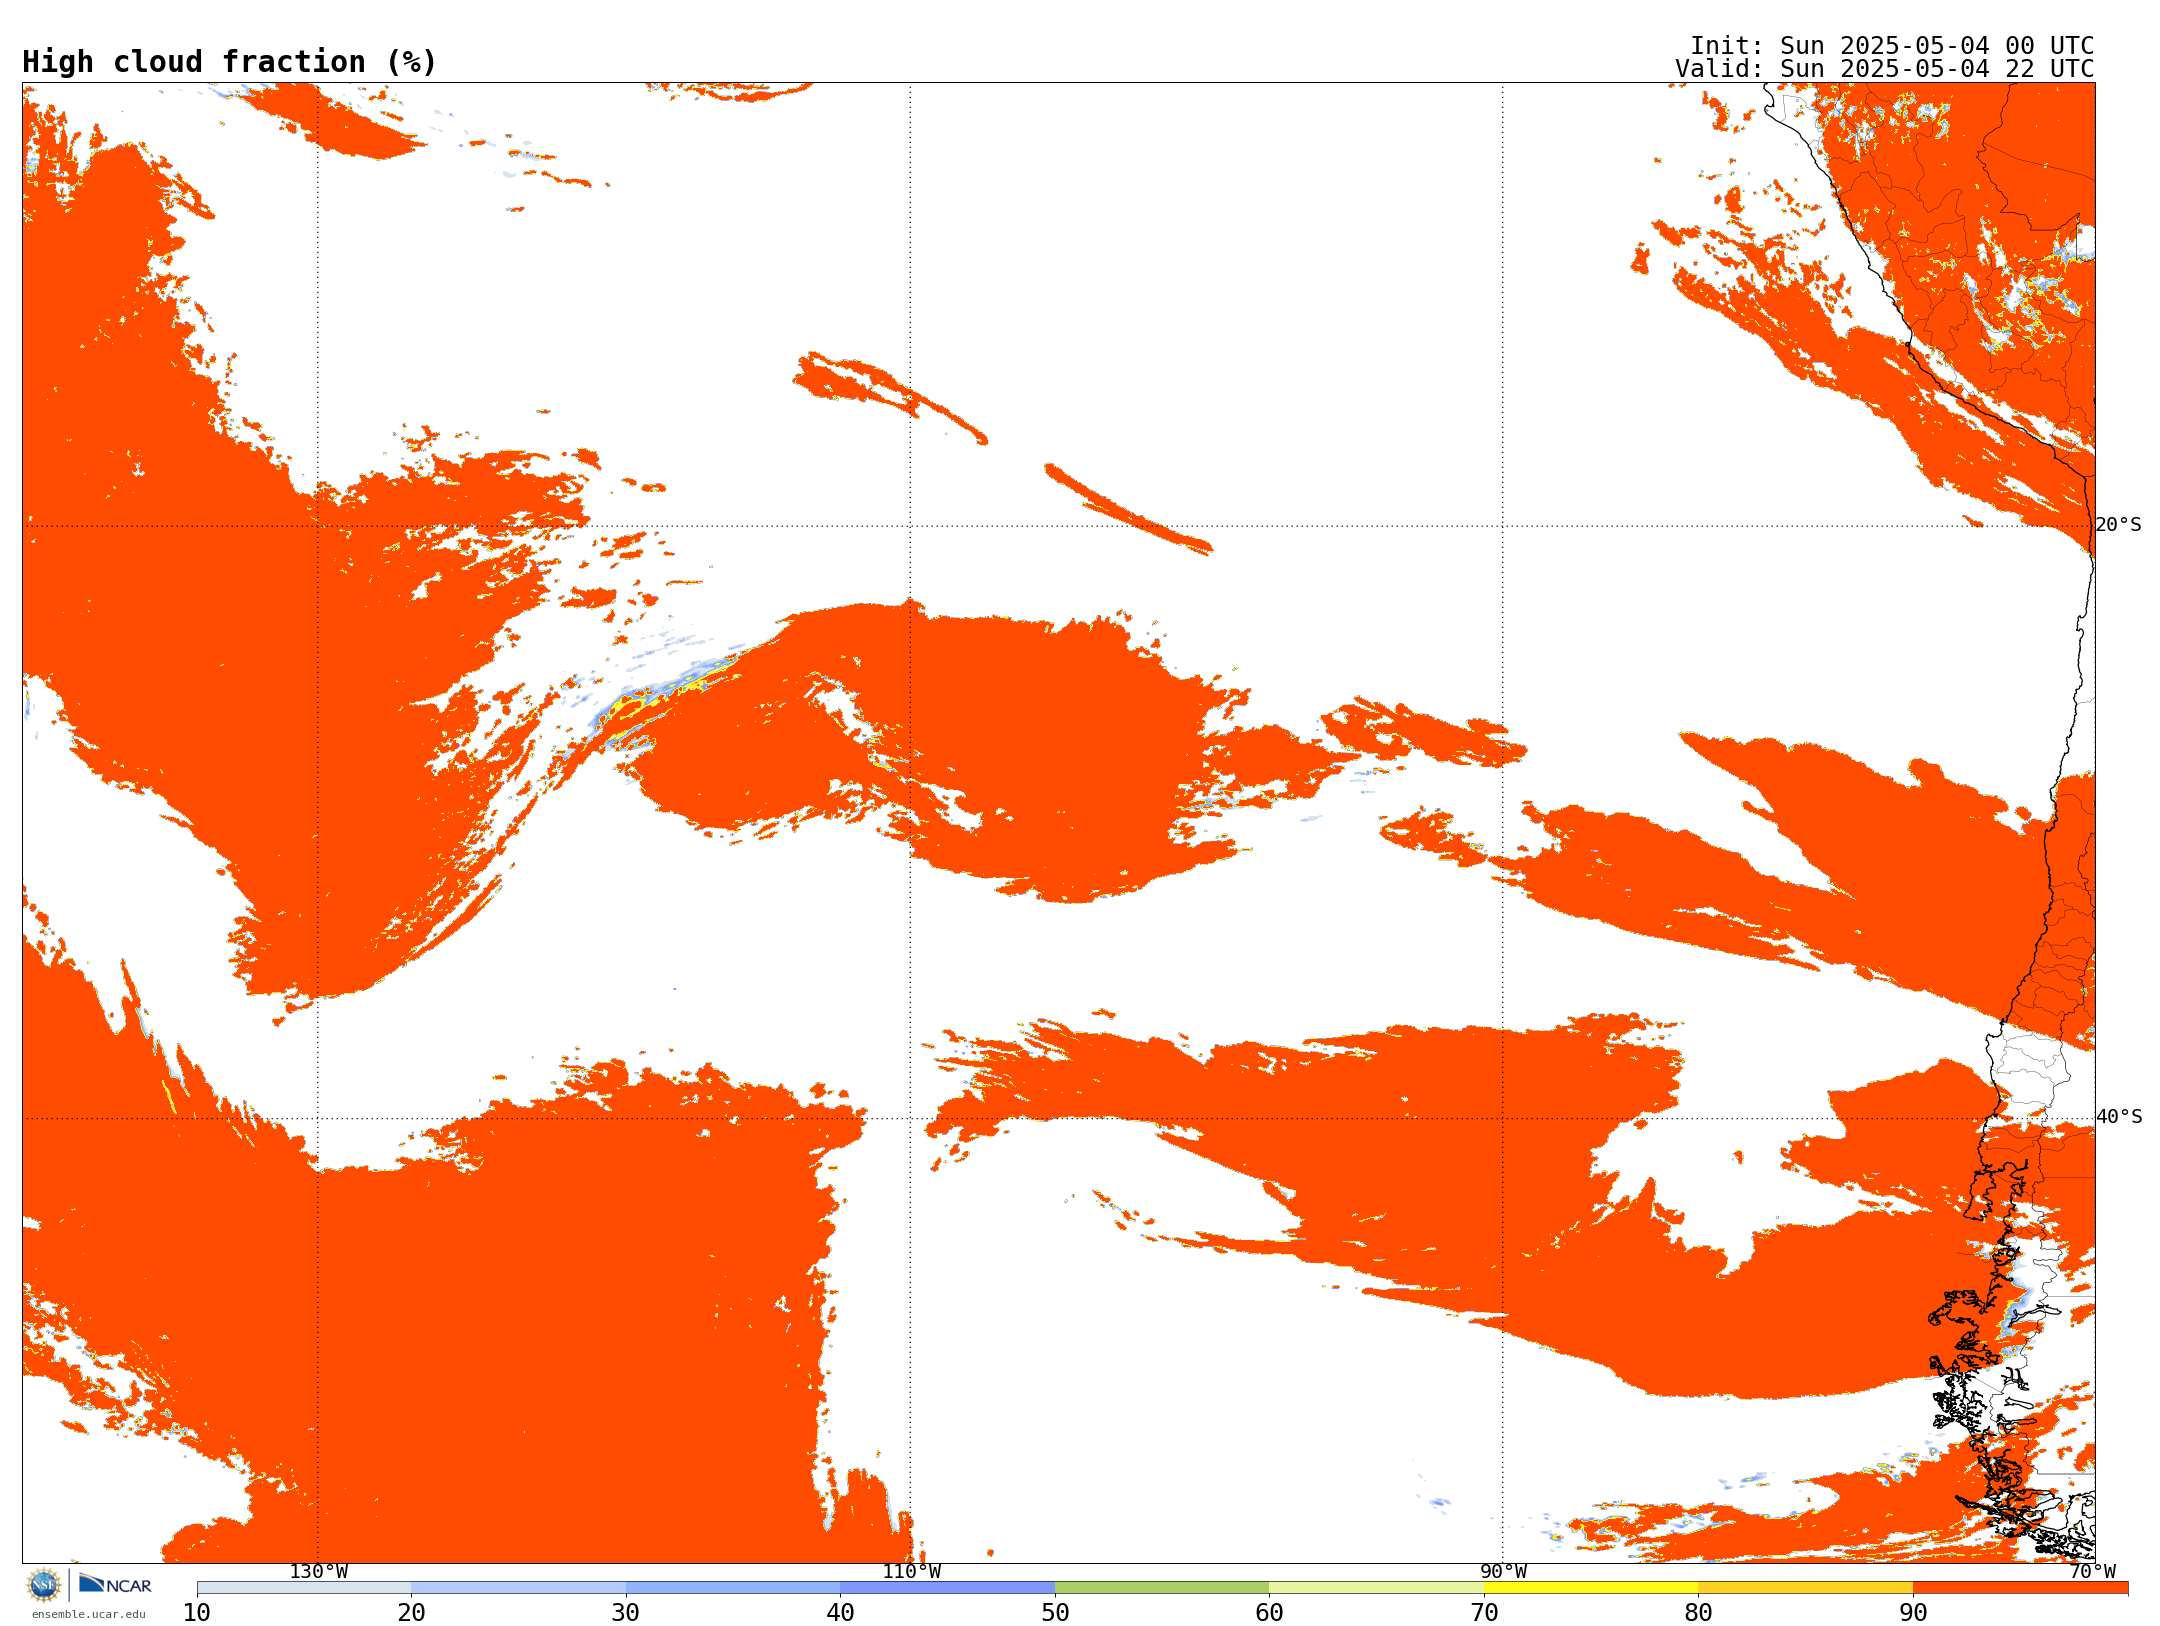Pick the 90+ orange-red colorbar segment

tap(2020, 1588)
